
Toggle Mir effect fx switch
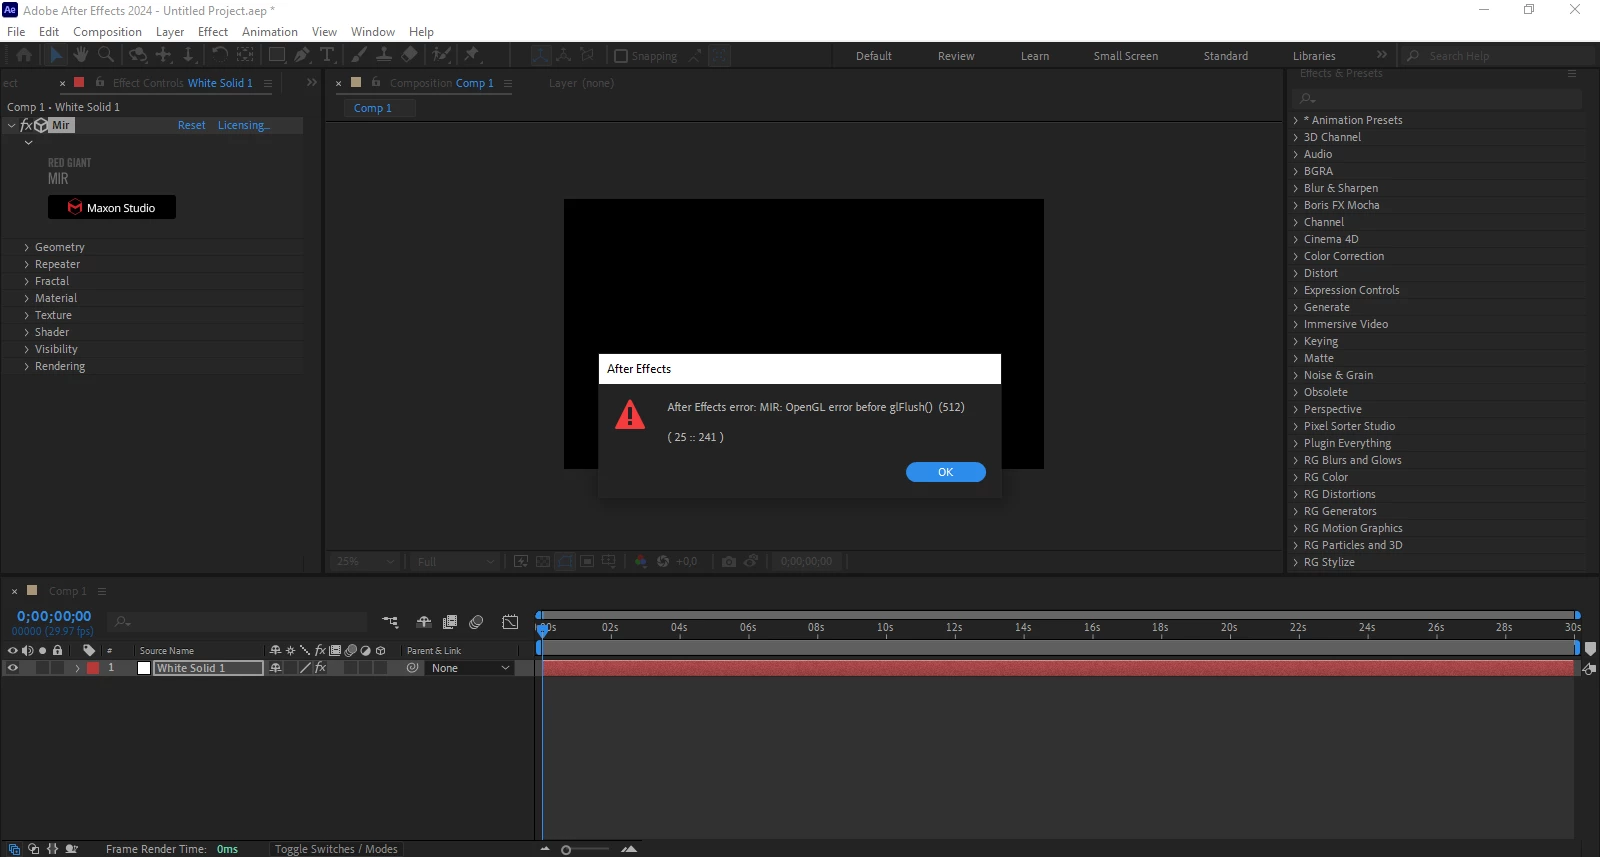26,125
